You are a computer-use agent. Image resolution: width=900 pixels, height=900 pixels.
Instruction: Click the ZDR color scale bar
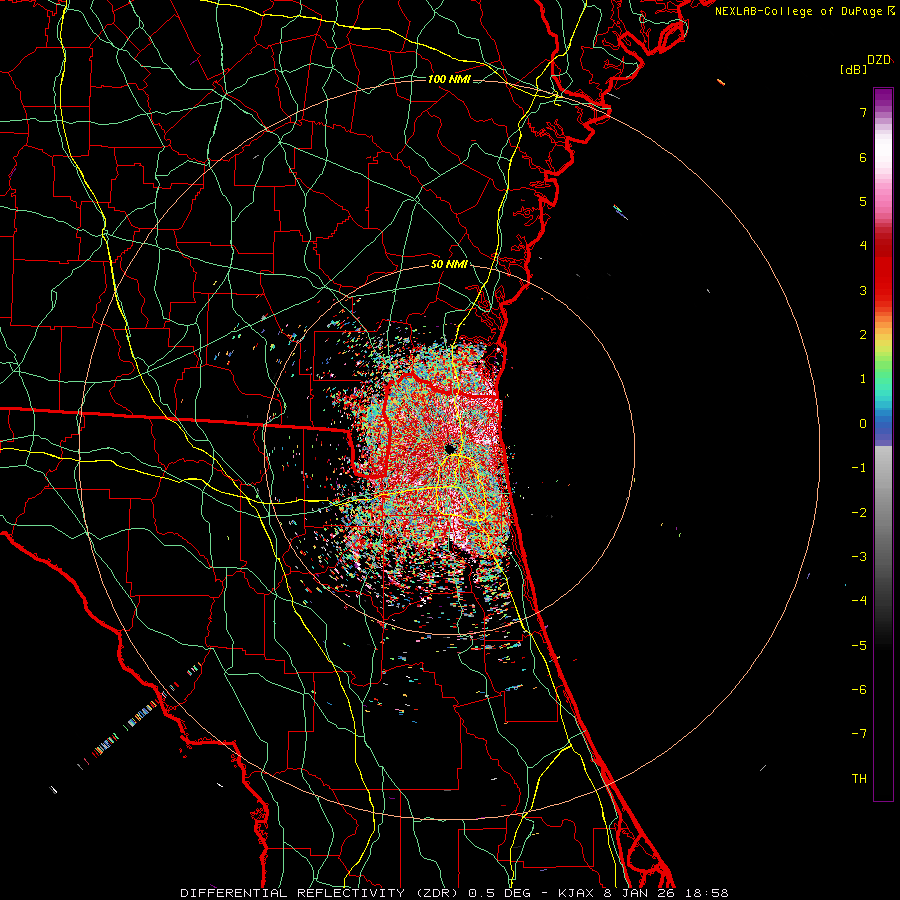883,444
